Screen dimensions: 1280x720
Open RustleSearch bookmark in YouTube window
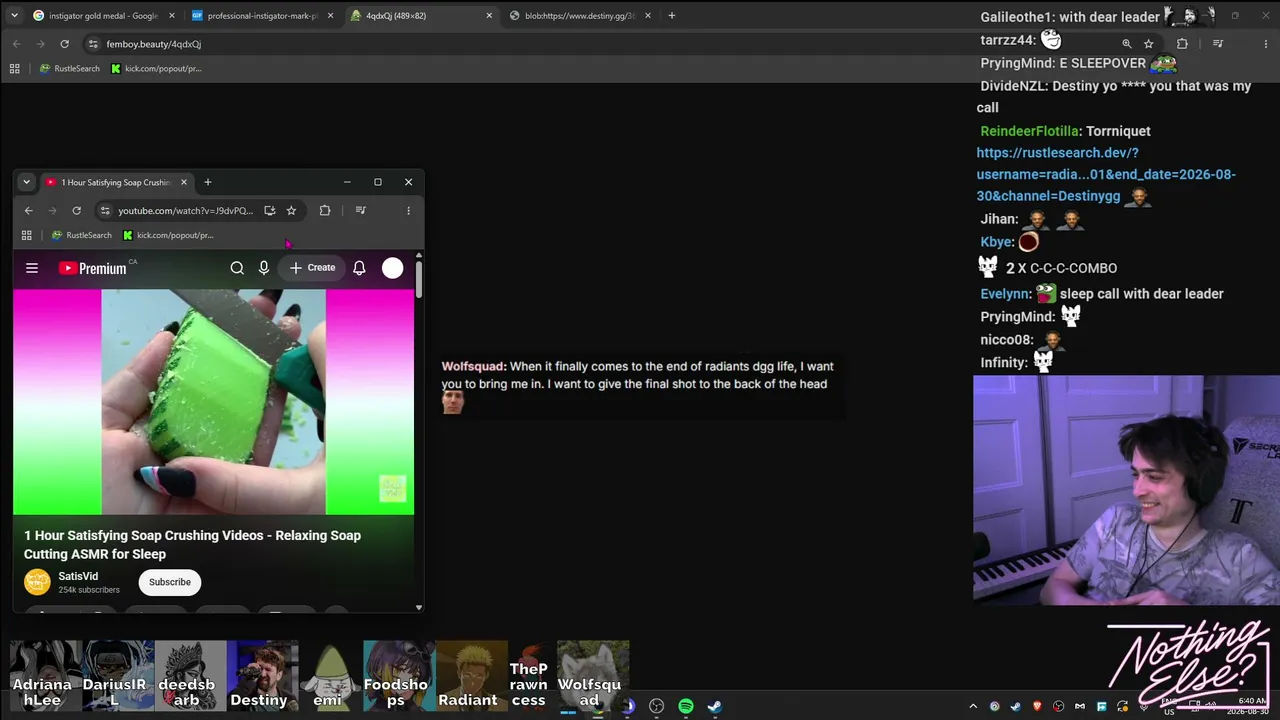[x=82, y=235]
